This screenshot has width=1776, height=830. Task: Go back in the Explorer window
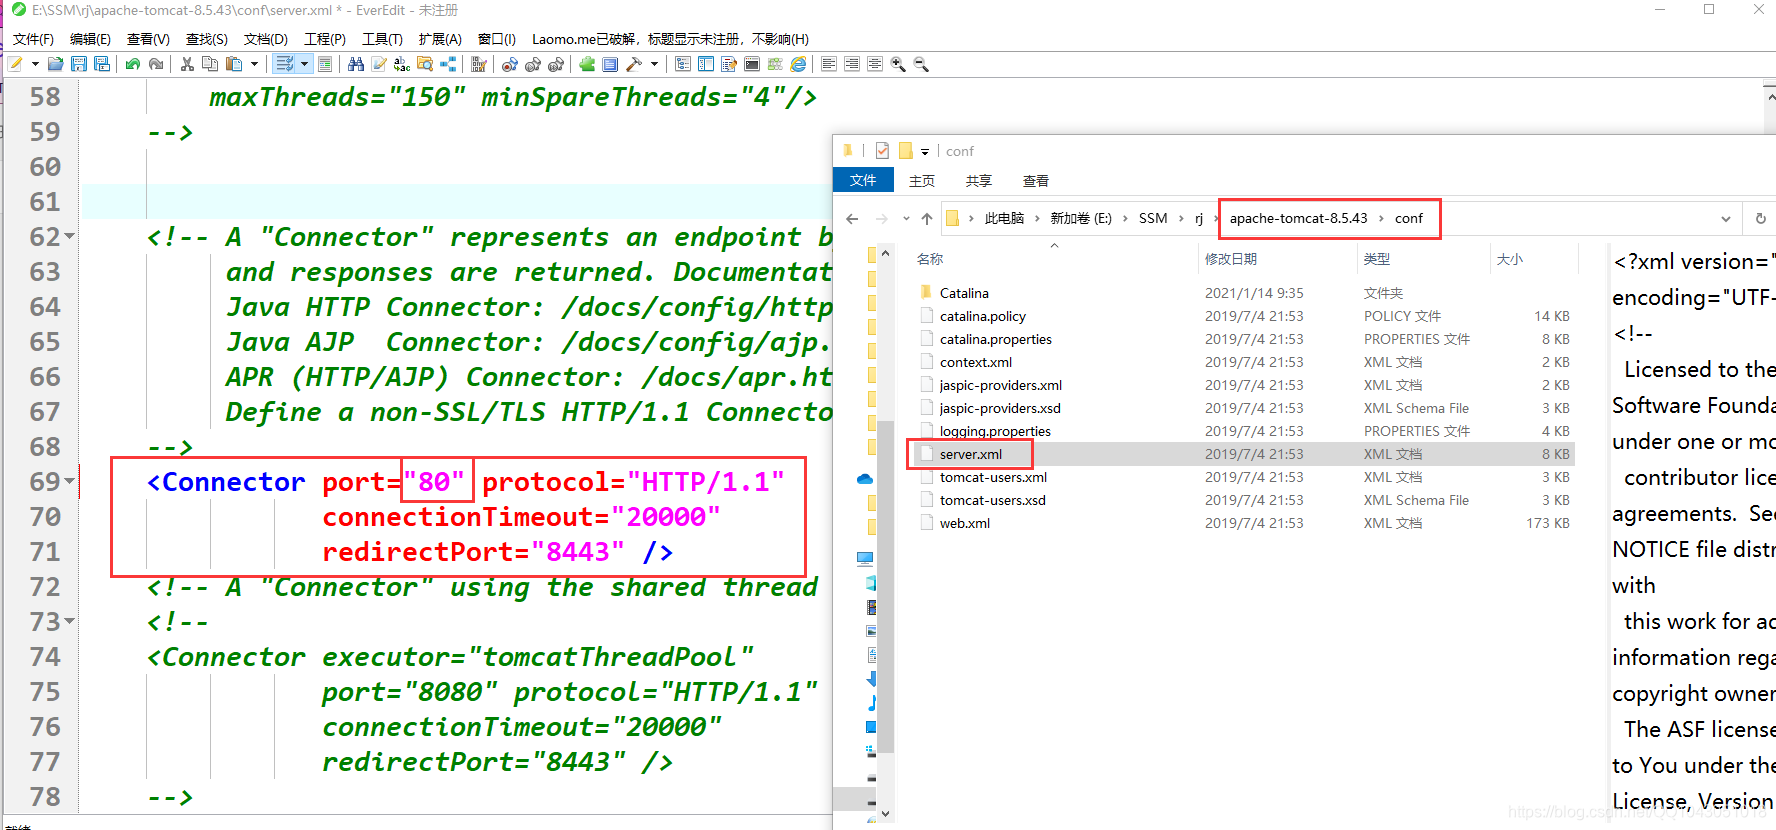(x=852, y=218)
